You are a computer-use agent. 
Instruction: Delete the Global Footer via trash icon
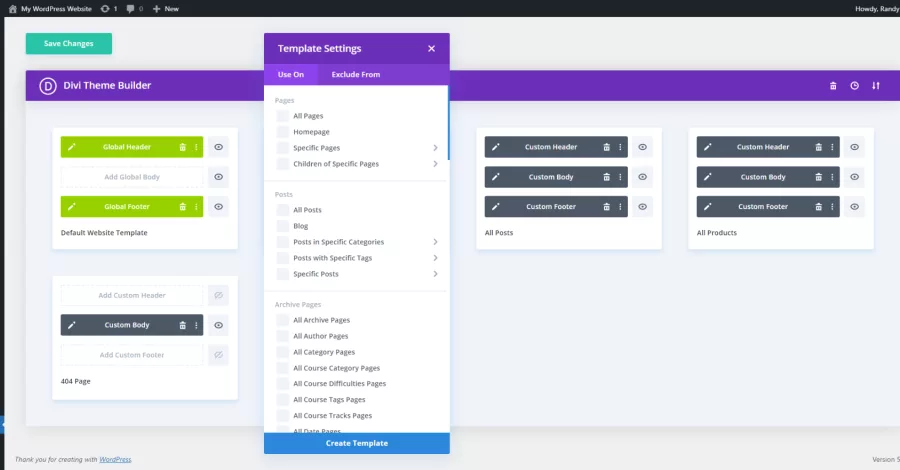(x=183, y=207)
